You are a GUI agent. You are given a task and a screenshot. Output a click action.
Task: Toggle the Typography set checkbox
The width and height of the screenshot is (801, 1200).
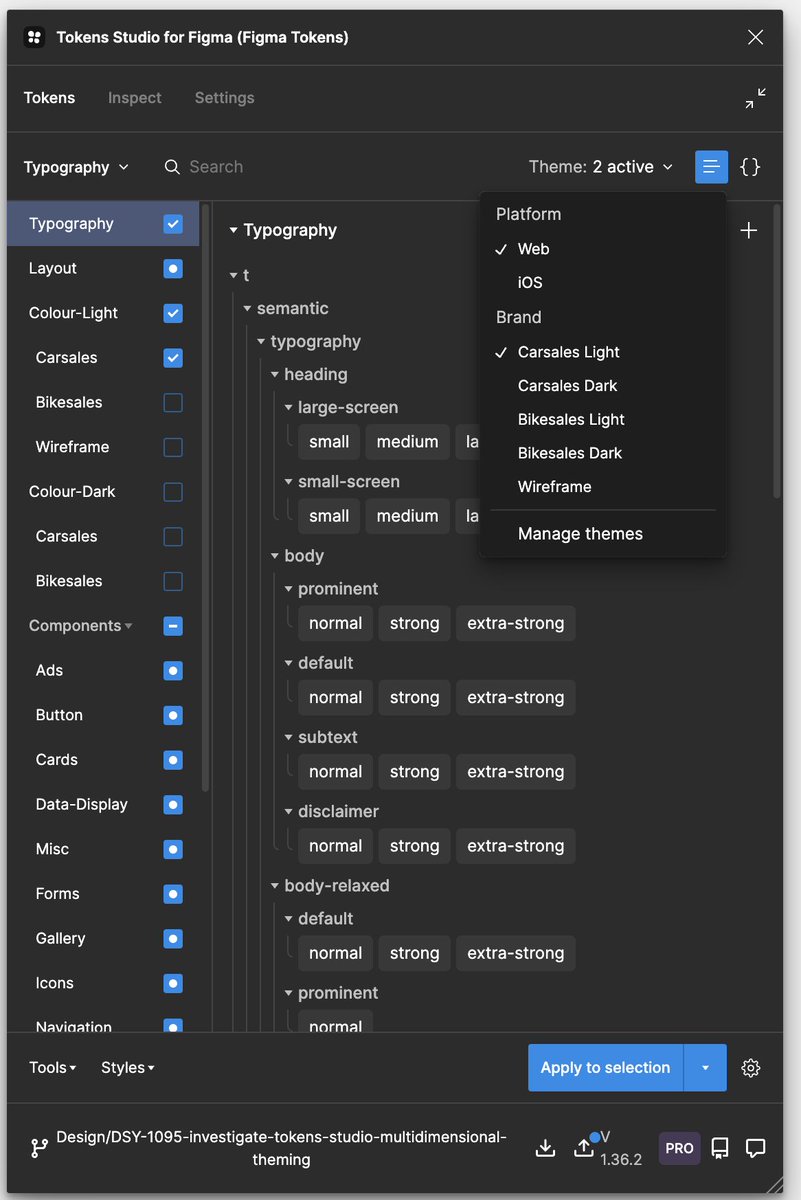[173, 224]
